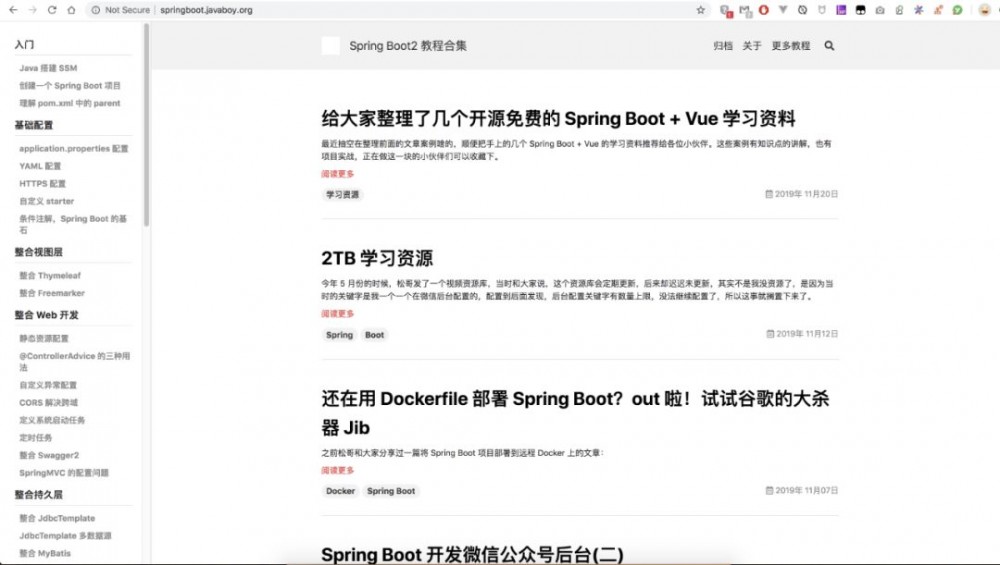Open the browser home page icon
Image resolution: width=1000 pixels, height=565 pixels.
coord(71,10)
